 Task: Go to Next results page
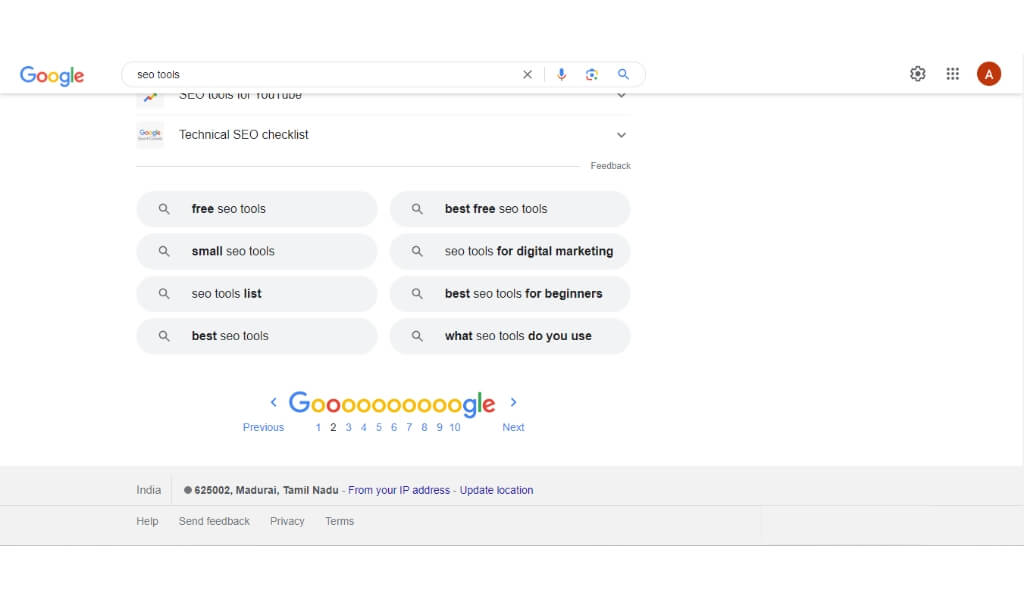513,428
